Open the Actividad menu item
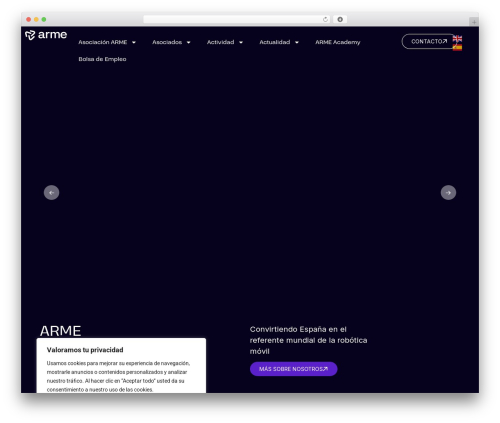Image resolution: width=500 pixels, height=423 pixels. click(220, 42)
